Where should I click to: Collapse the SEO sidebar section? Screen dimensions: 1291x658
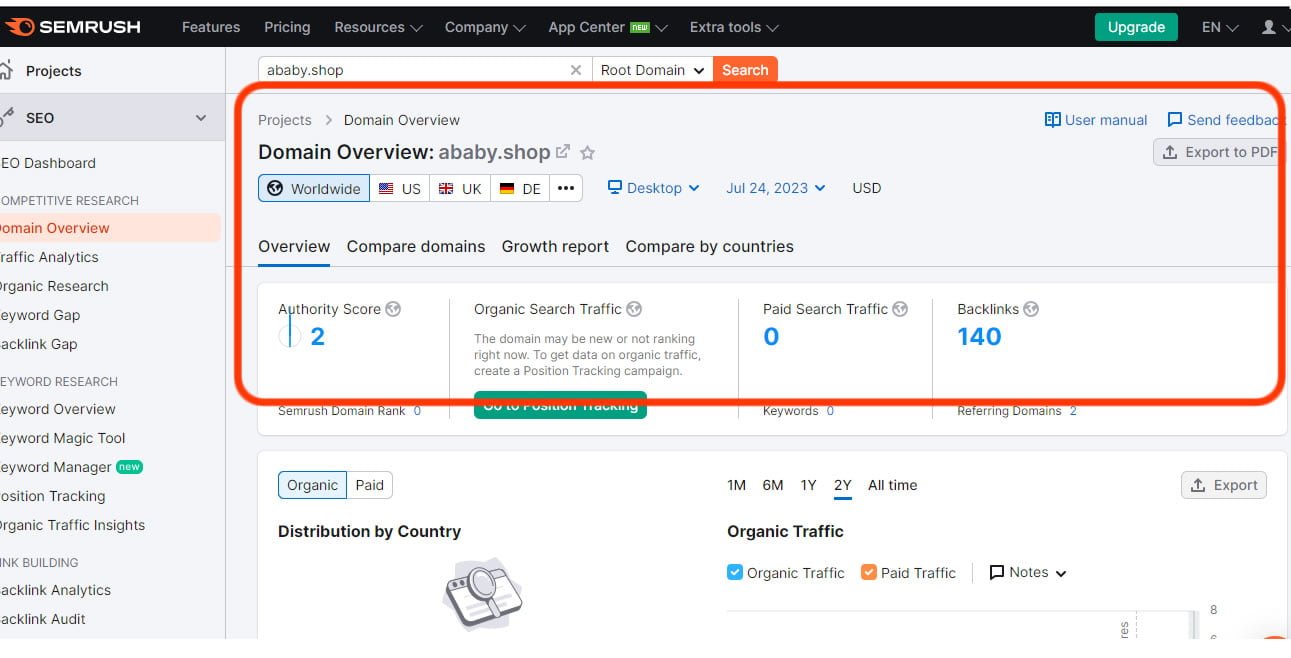201,118
